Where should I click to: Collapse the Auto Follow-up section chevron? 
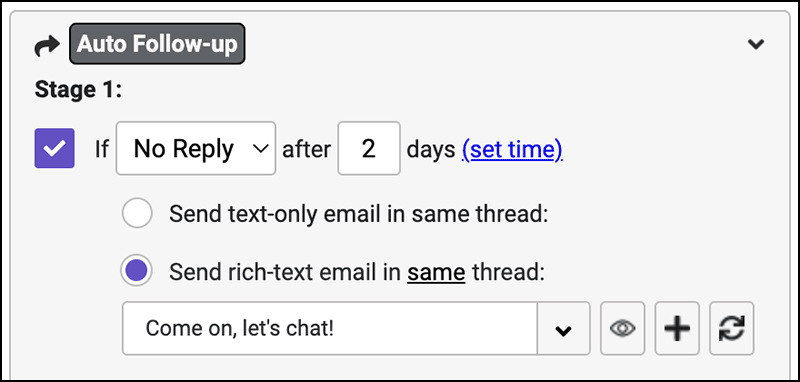click(x=756, y=44)
